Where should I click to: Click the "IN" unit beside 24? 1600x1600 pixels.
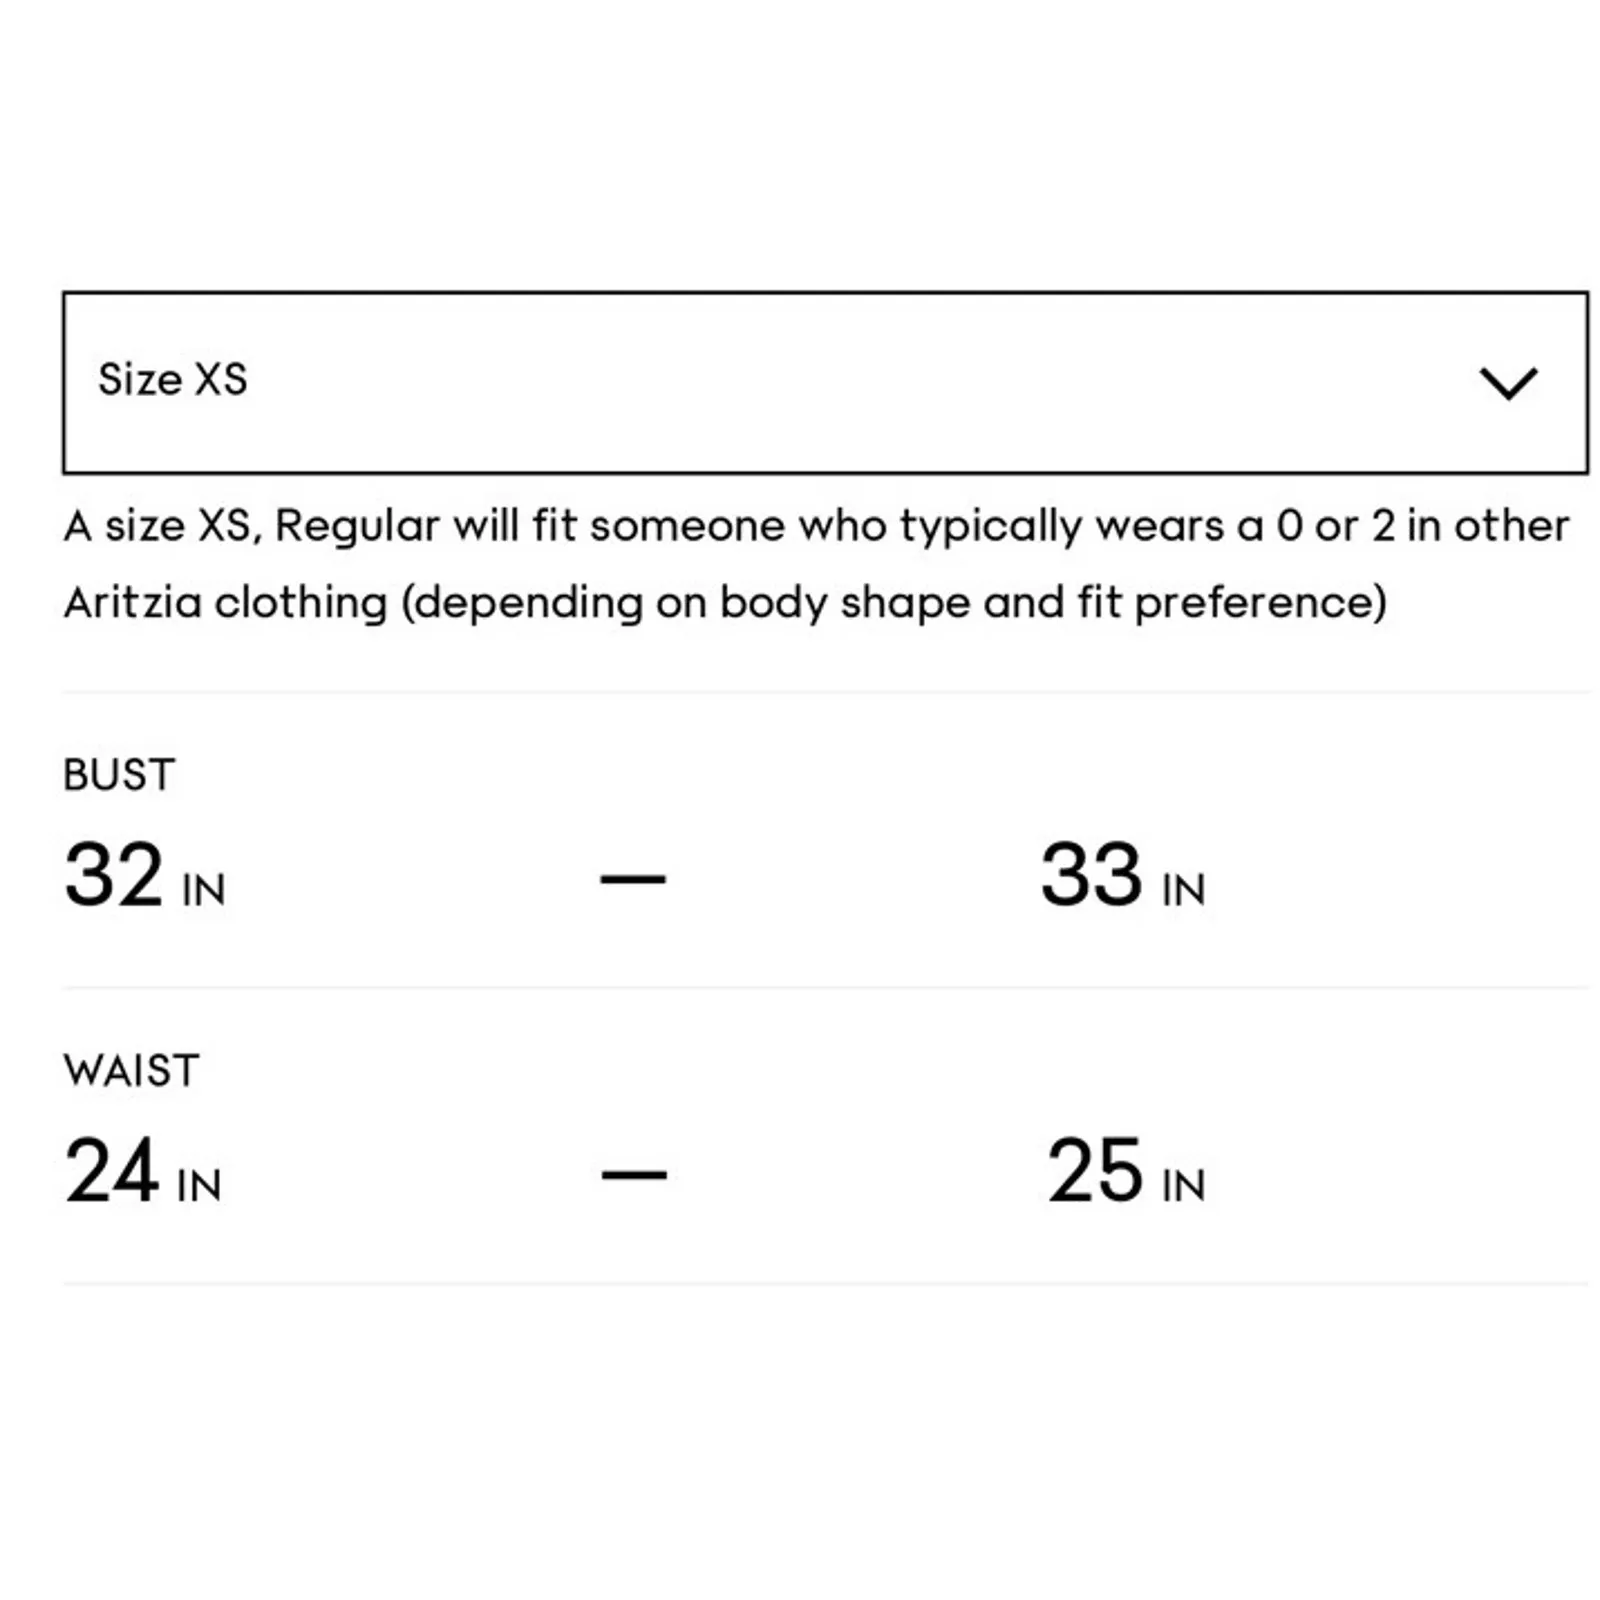199,1186
